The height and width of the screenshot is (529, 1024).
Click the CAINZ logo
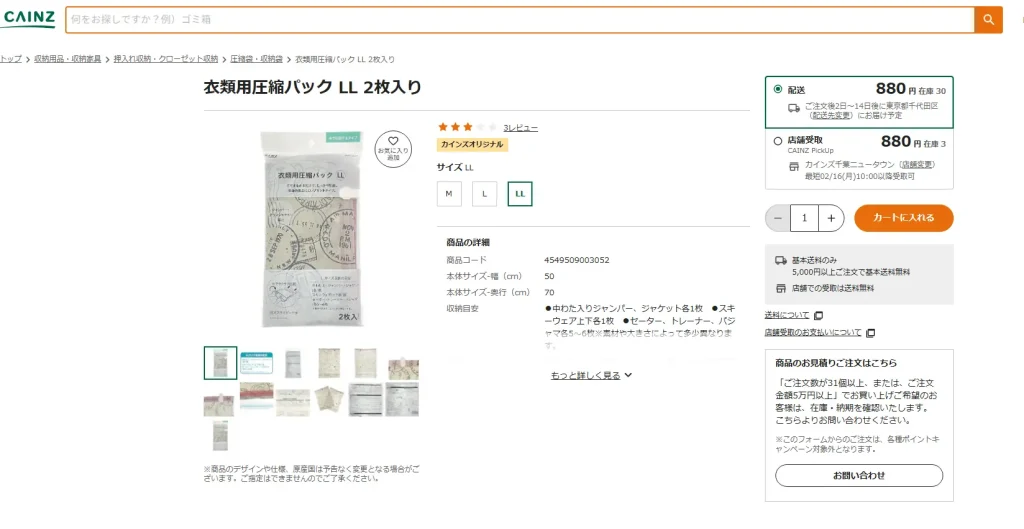pyautogui.click(x=27, y=19)
